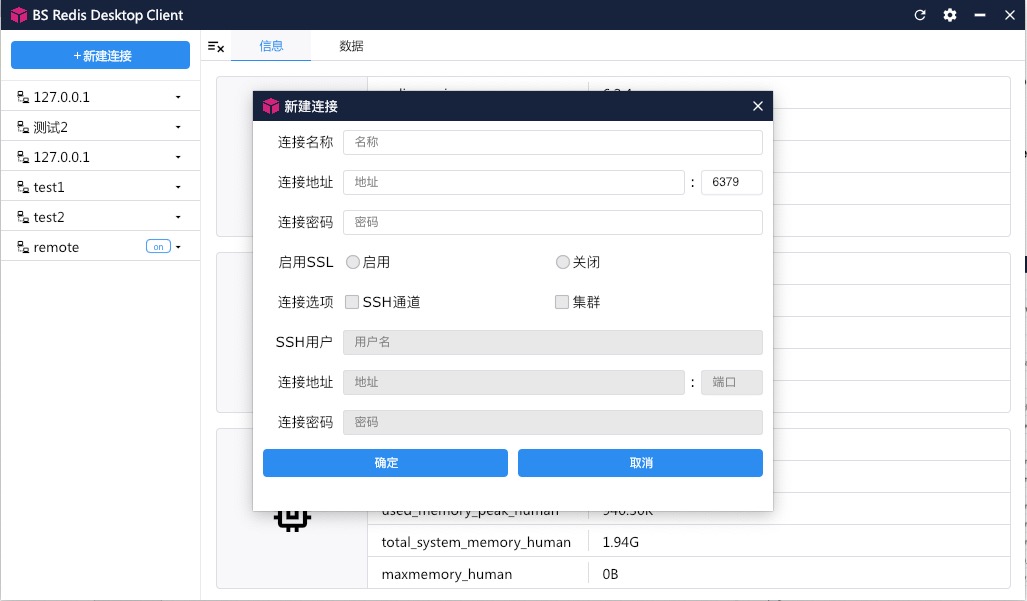Open the test2 connection dropdown arrow

pyautogui.click(x=179, y=216)
